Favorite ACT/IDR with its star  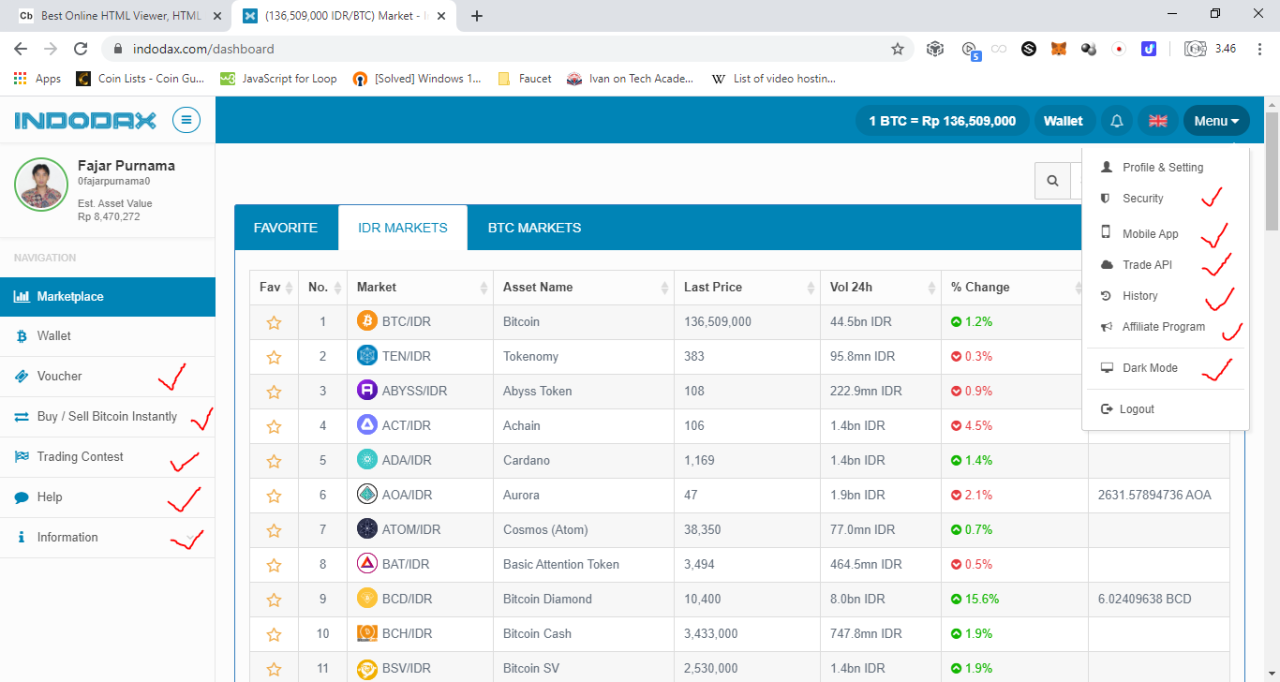click(x=273, y=426)
